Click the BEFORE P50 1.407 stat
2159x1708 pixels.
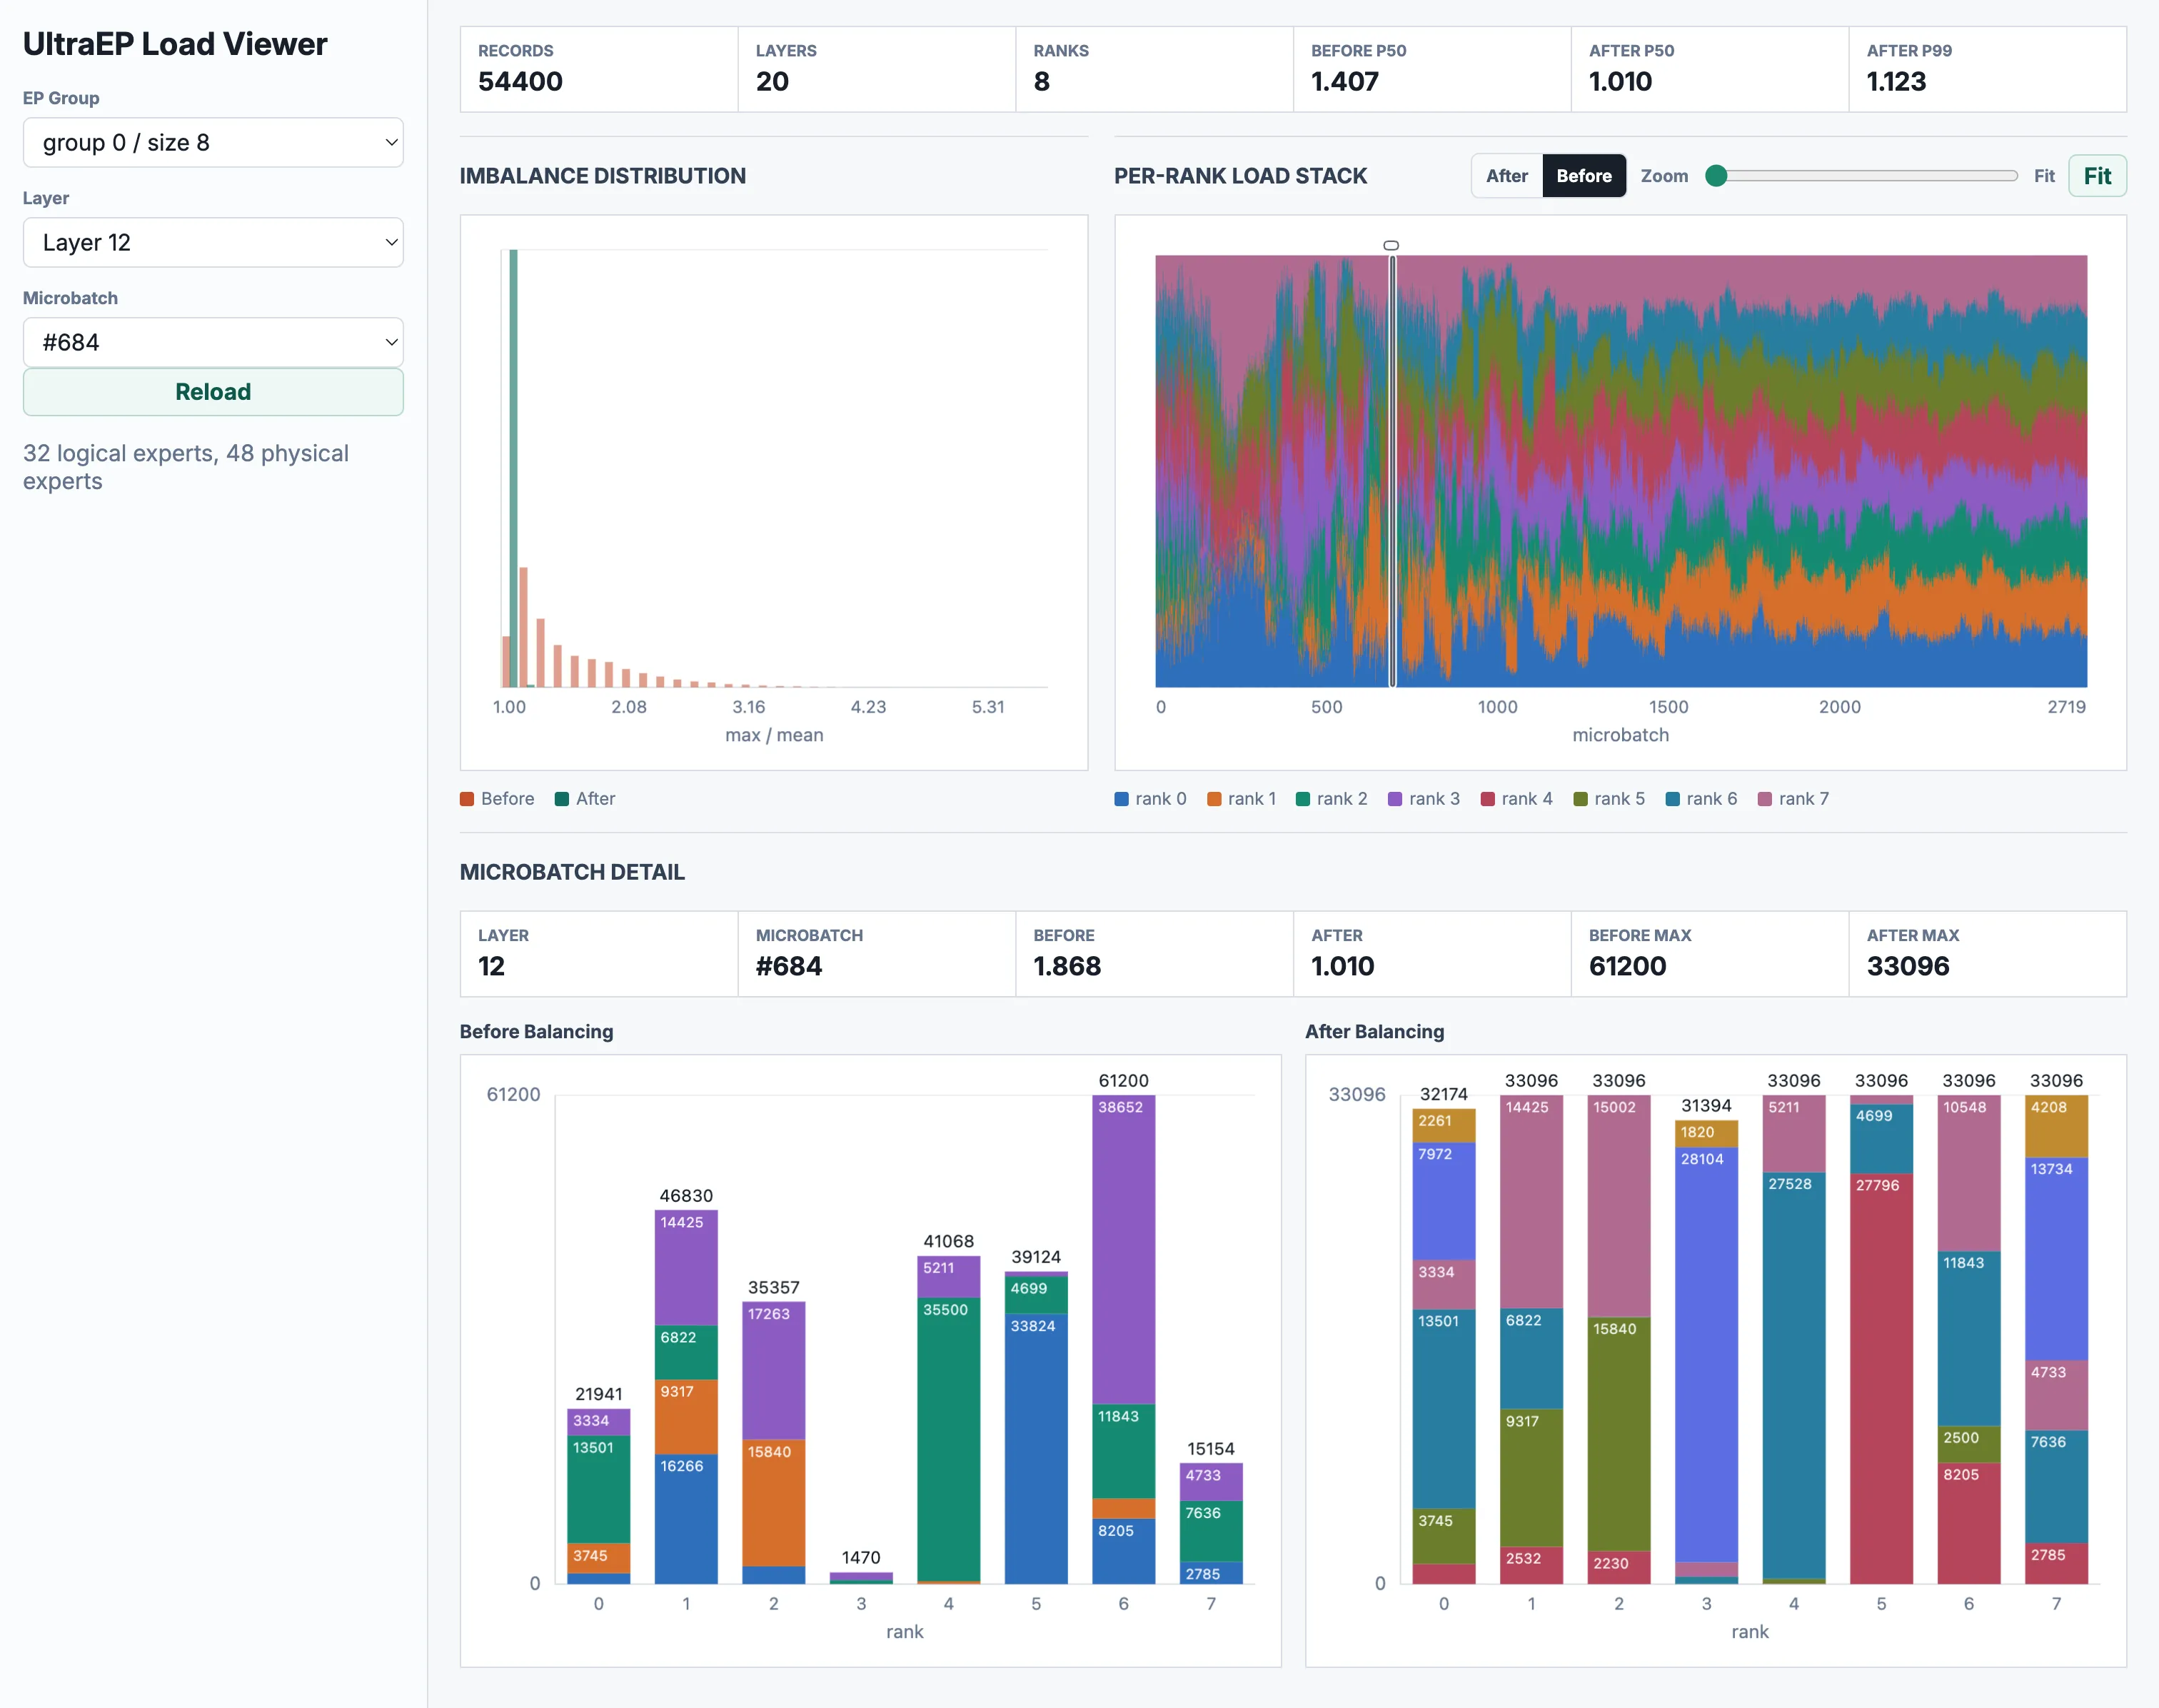click(x=1432, y=69)
